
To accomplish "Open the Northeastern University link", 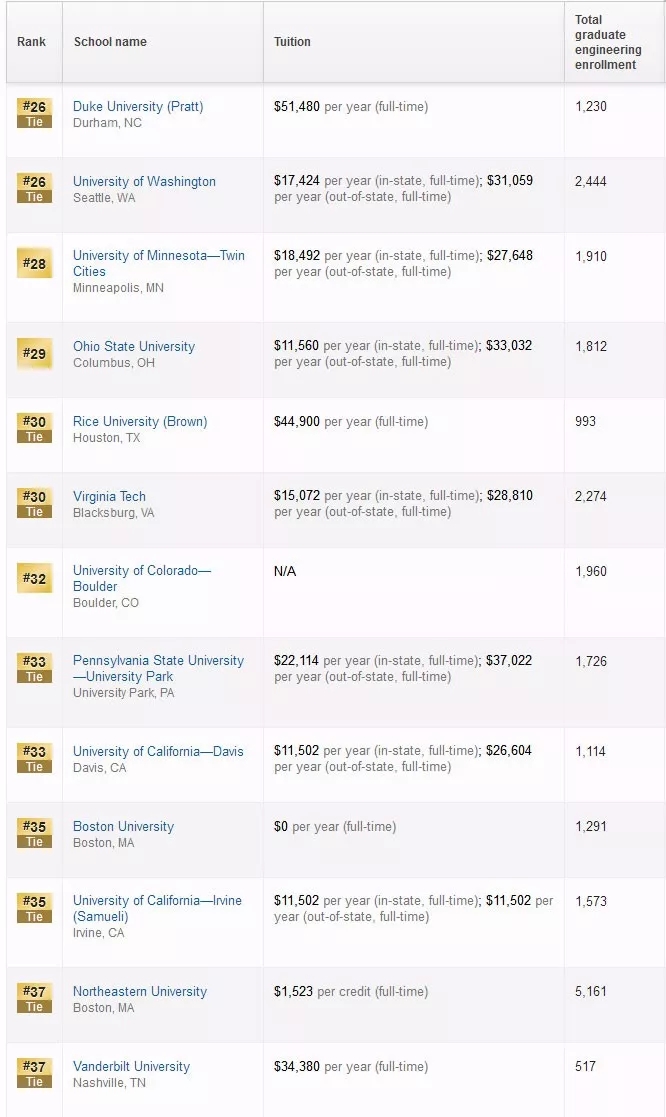I will 140,992.
